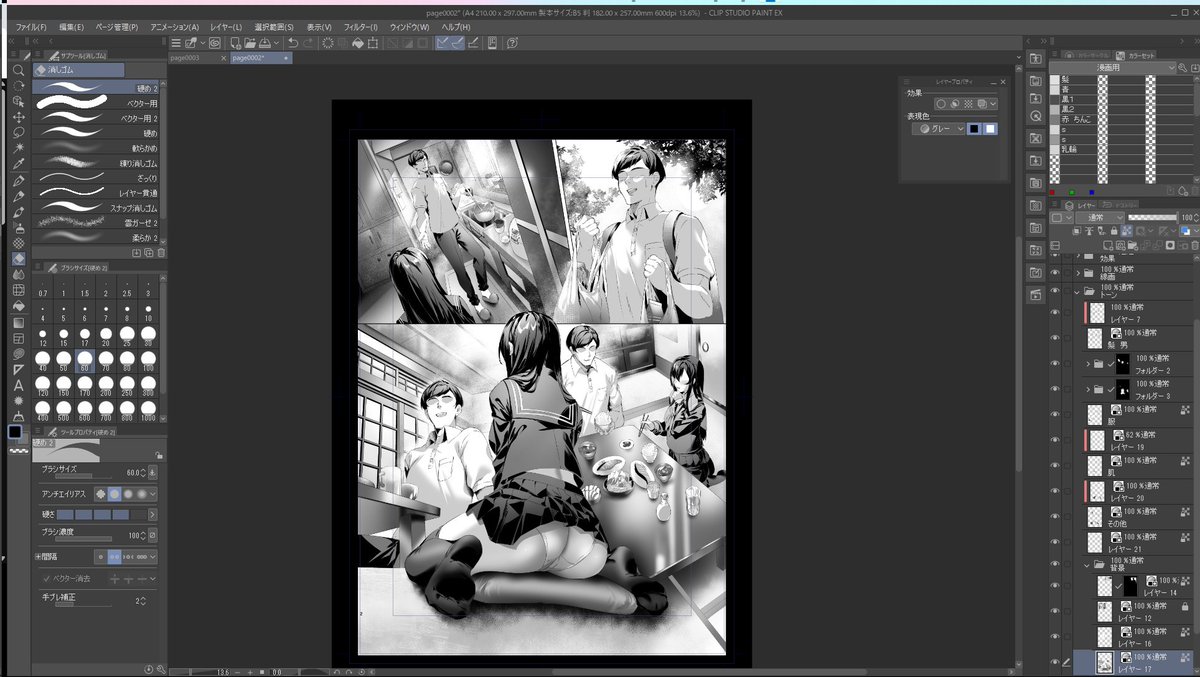Toggle visibility of レイヤー 12
1200x677 pixels.
[x=1054, y=612]
